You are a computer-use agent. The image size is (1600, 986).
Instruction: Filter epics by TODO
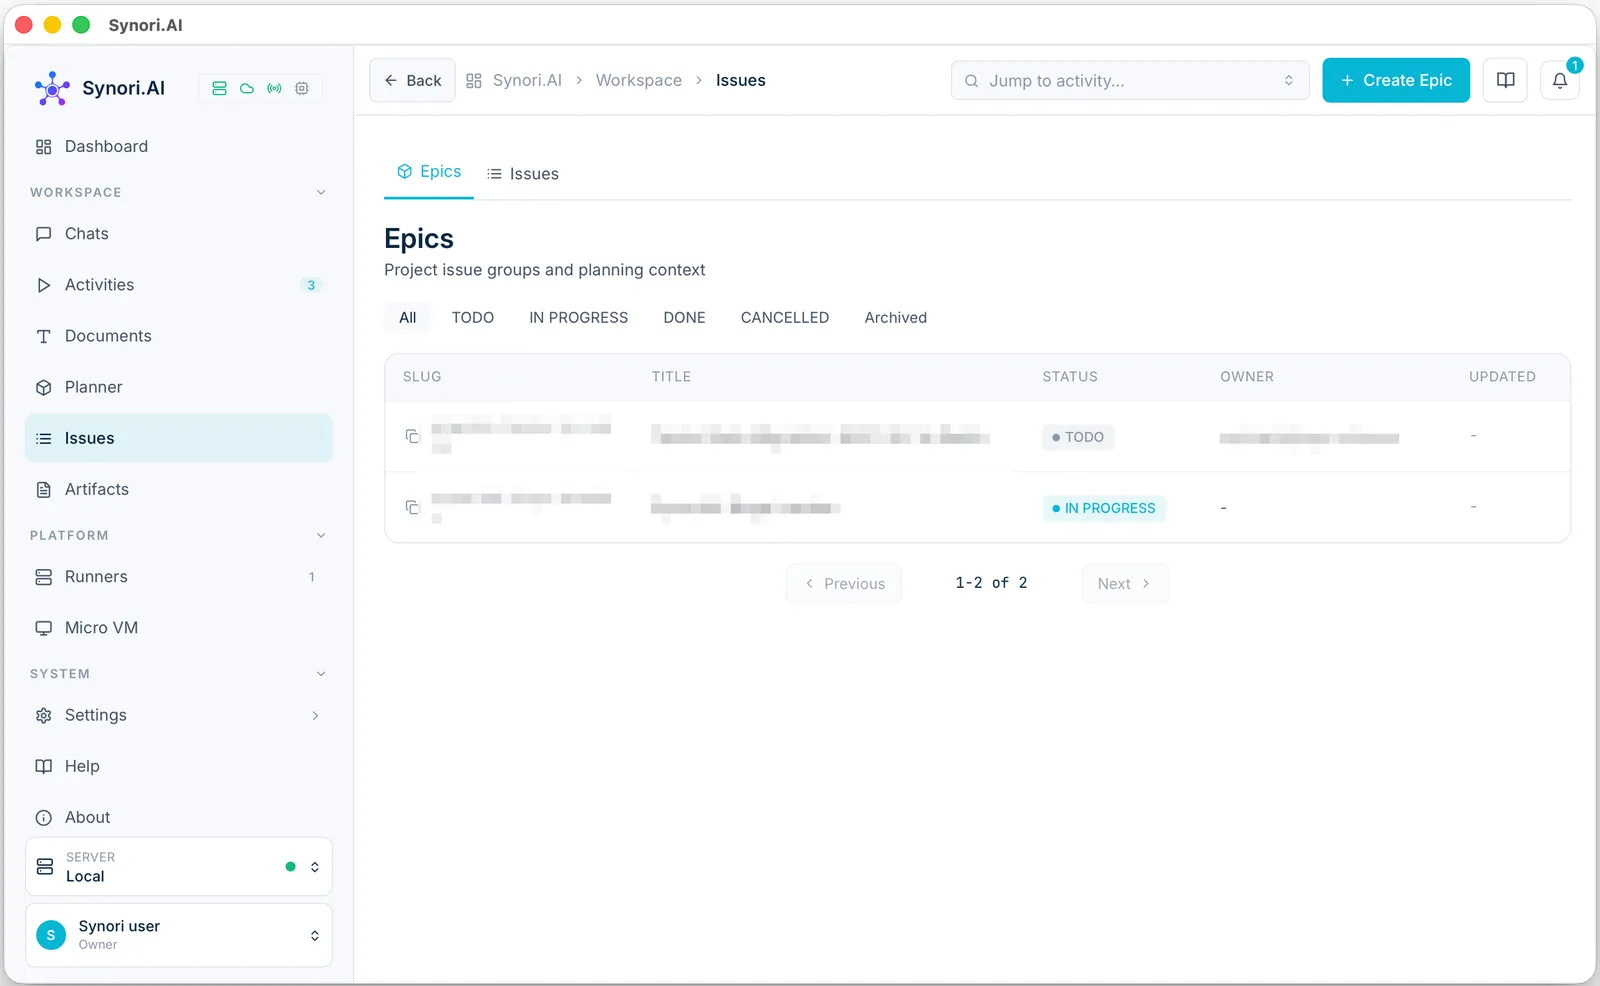(x=472, y=318)
